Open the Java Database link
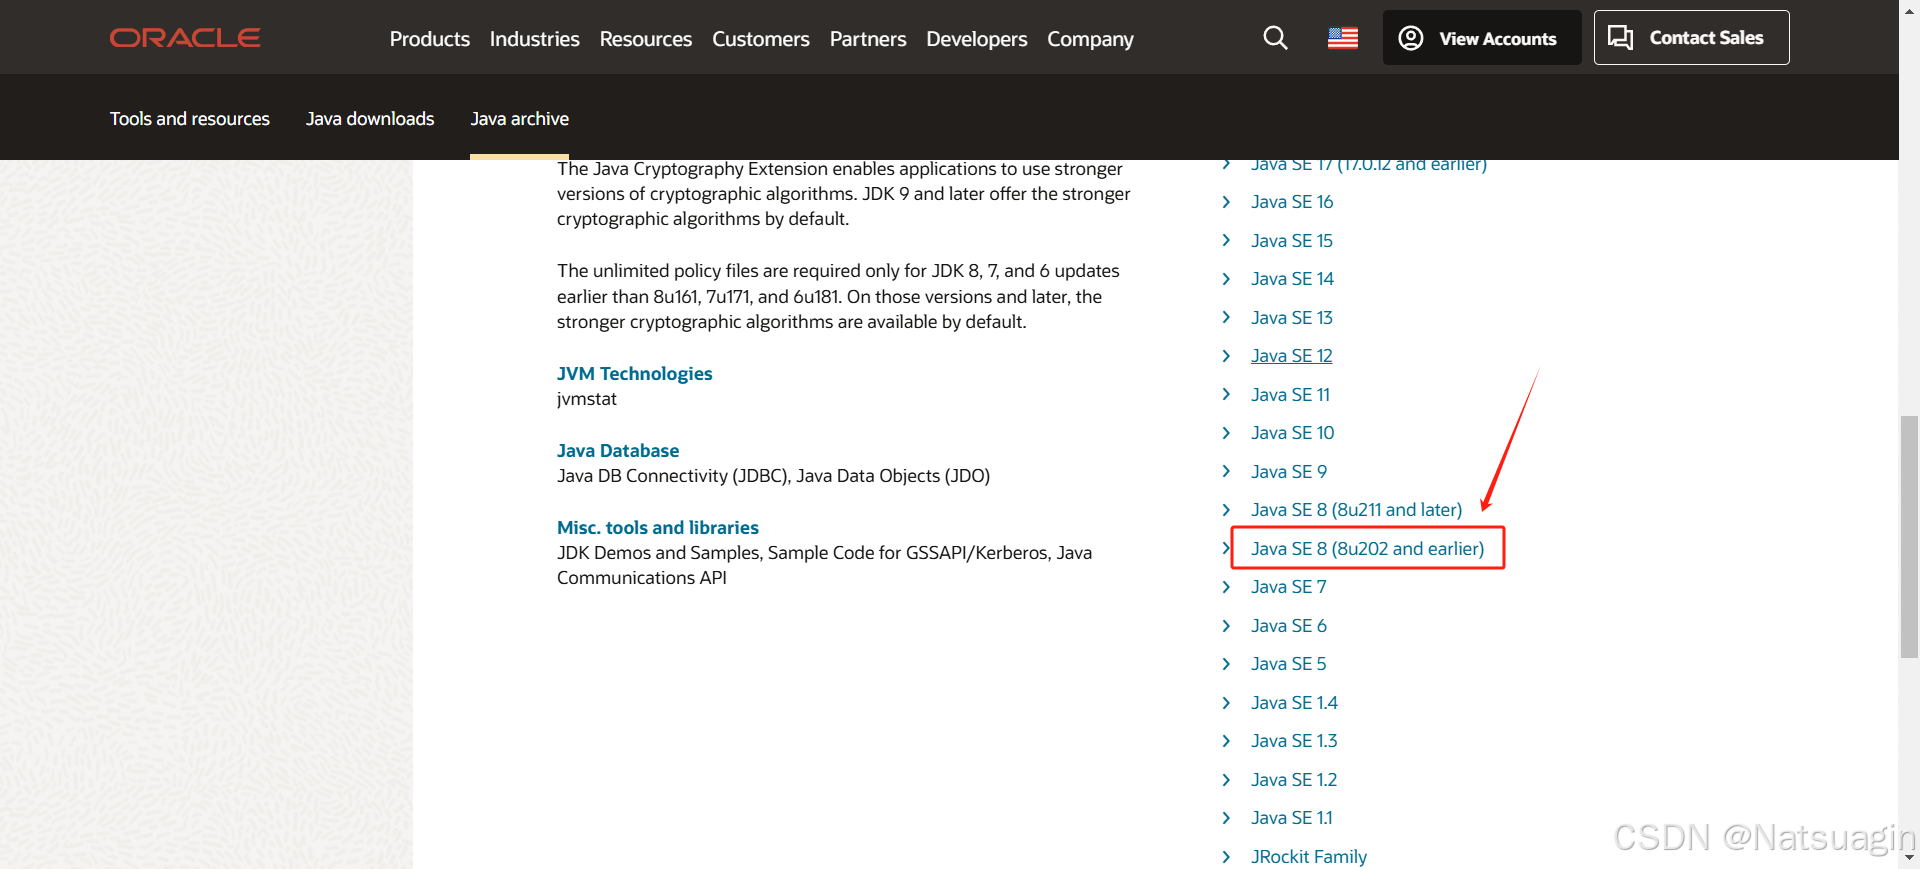Viewport: 1920px width, 869px height. pos(618,450)
